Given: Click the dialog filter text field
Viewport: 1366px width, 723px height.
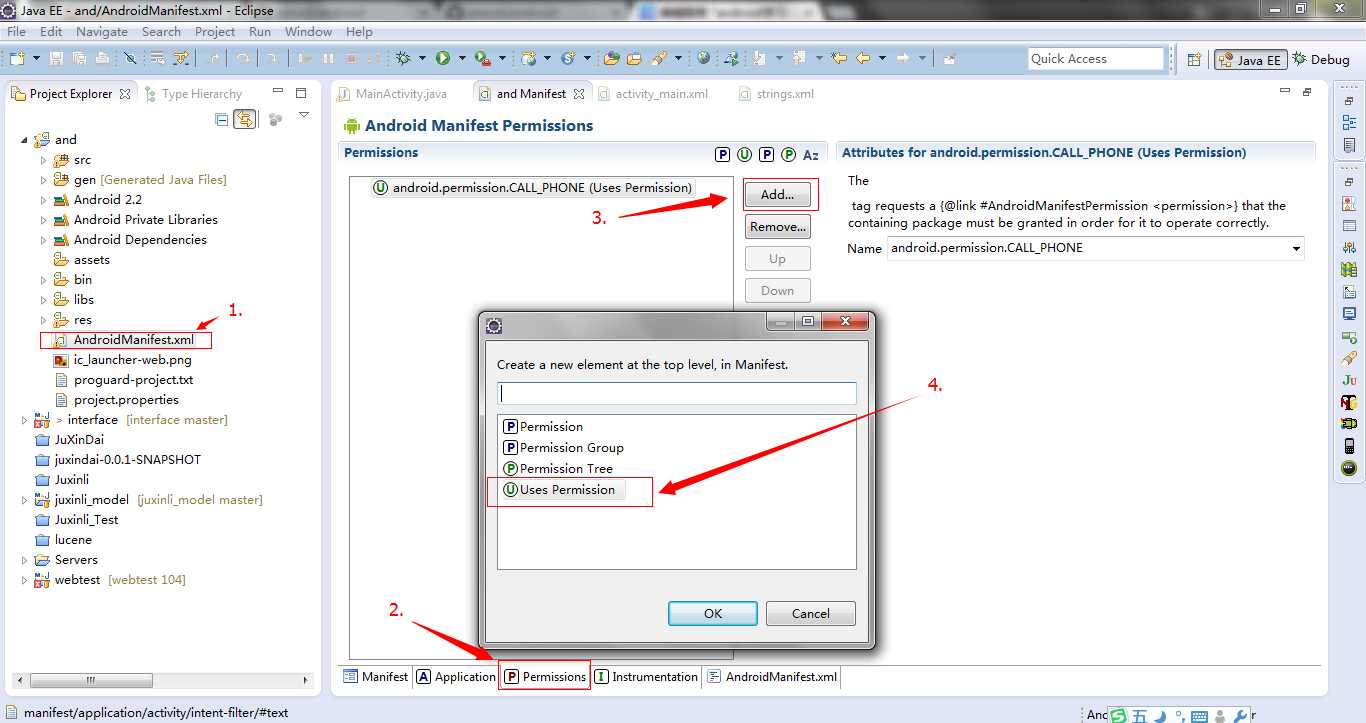Looking at the screenshot, I should (677, 393).
